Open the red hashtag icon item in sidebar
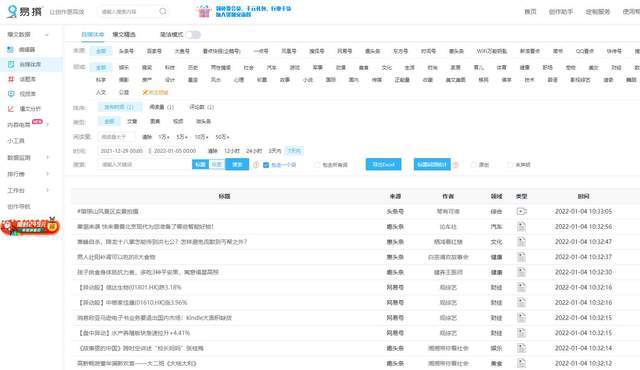Image resolution: width=640 pixels, height=370 pixels. (11, 79)
